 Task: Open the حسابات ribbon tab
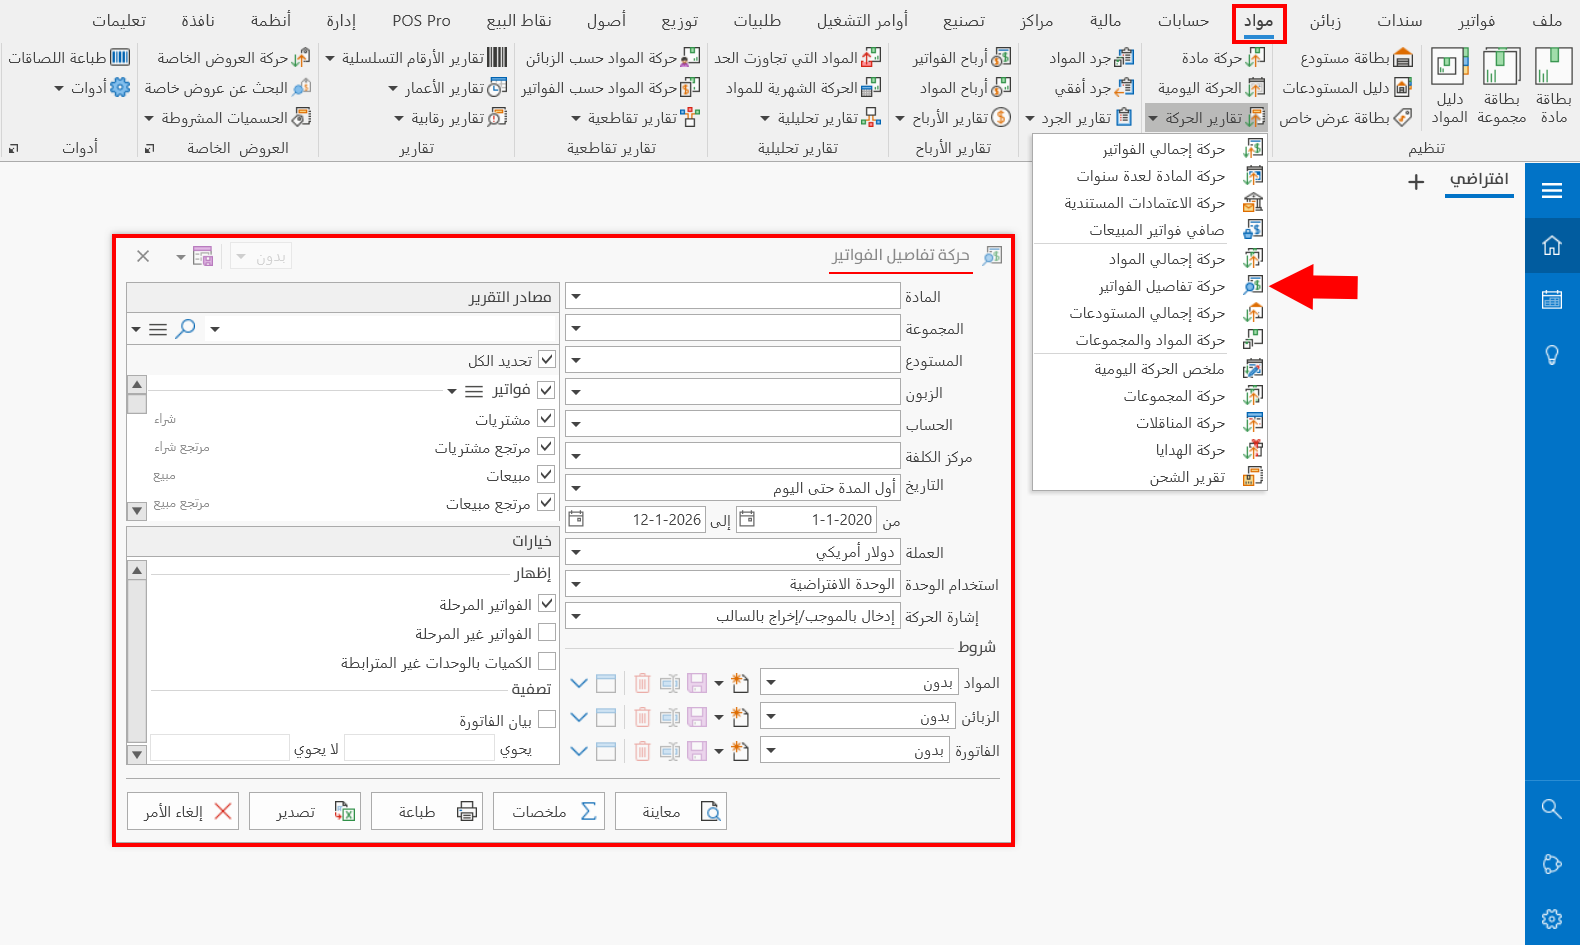tap(1184, 21)
